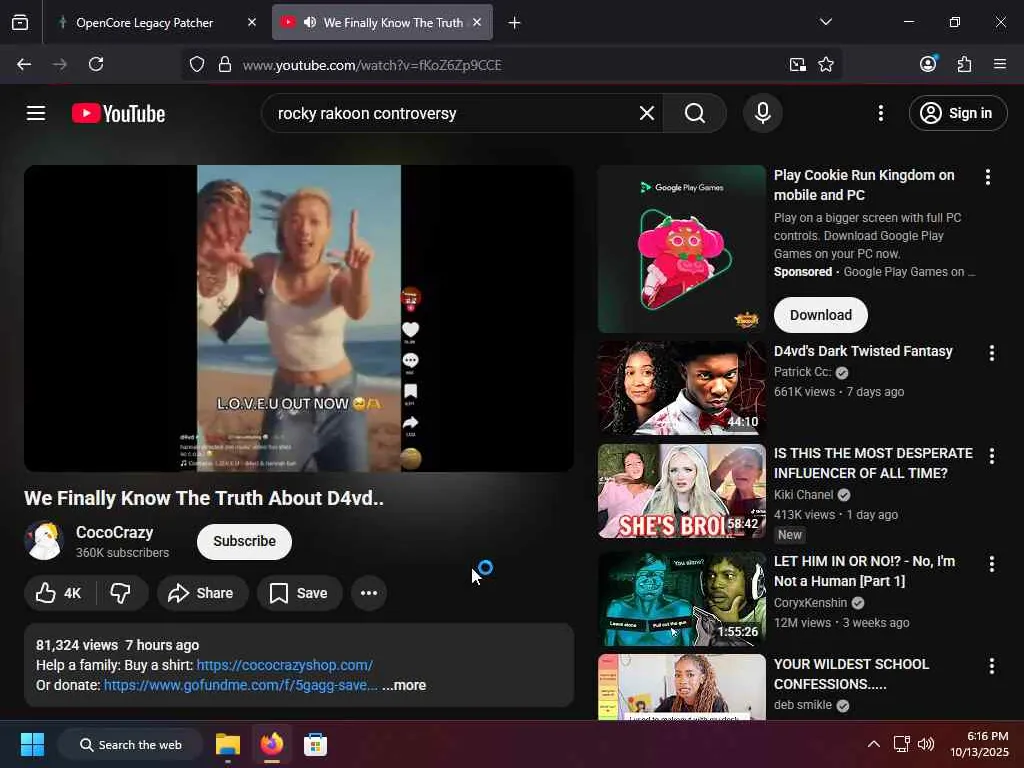1024x768 pixels.
Task: Select the We Finally Know The Truth tab
Action: 382,22
